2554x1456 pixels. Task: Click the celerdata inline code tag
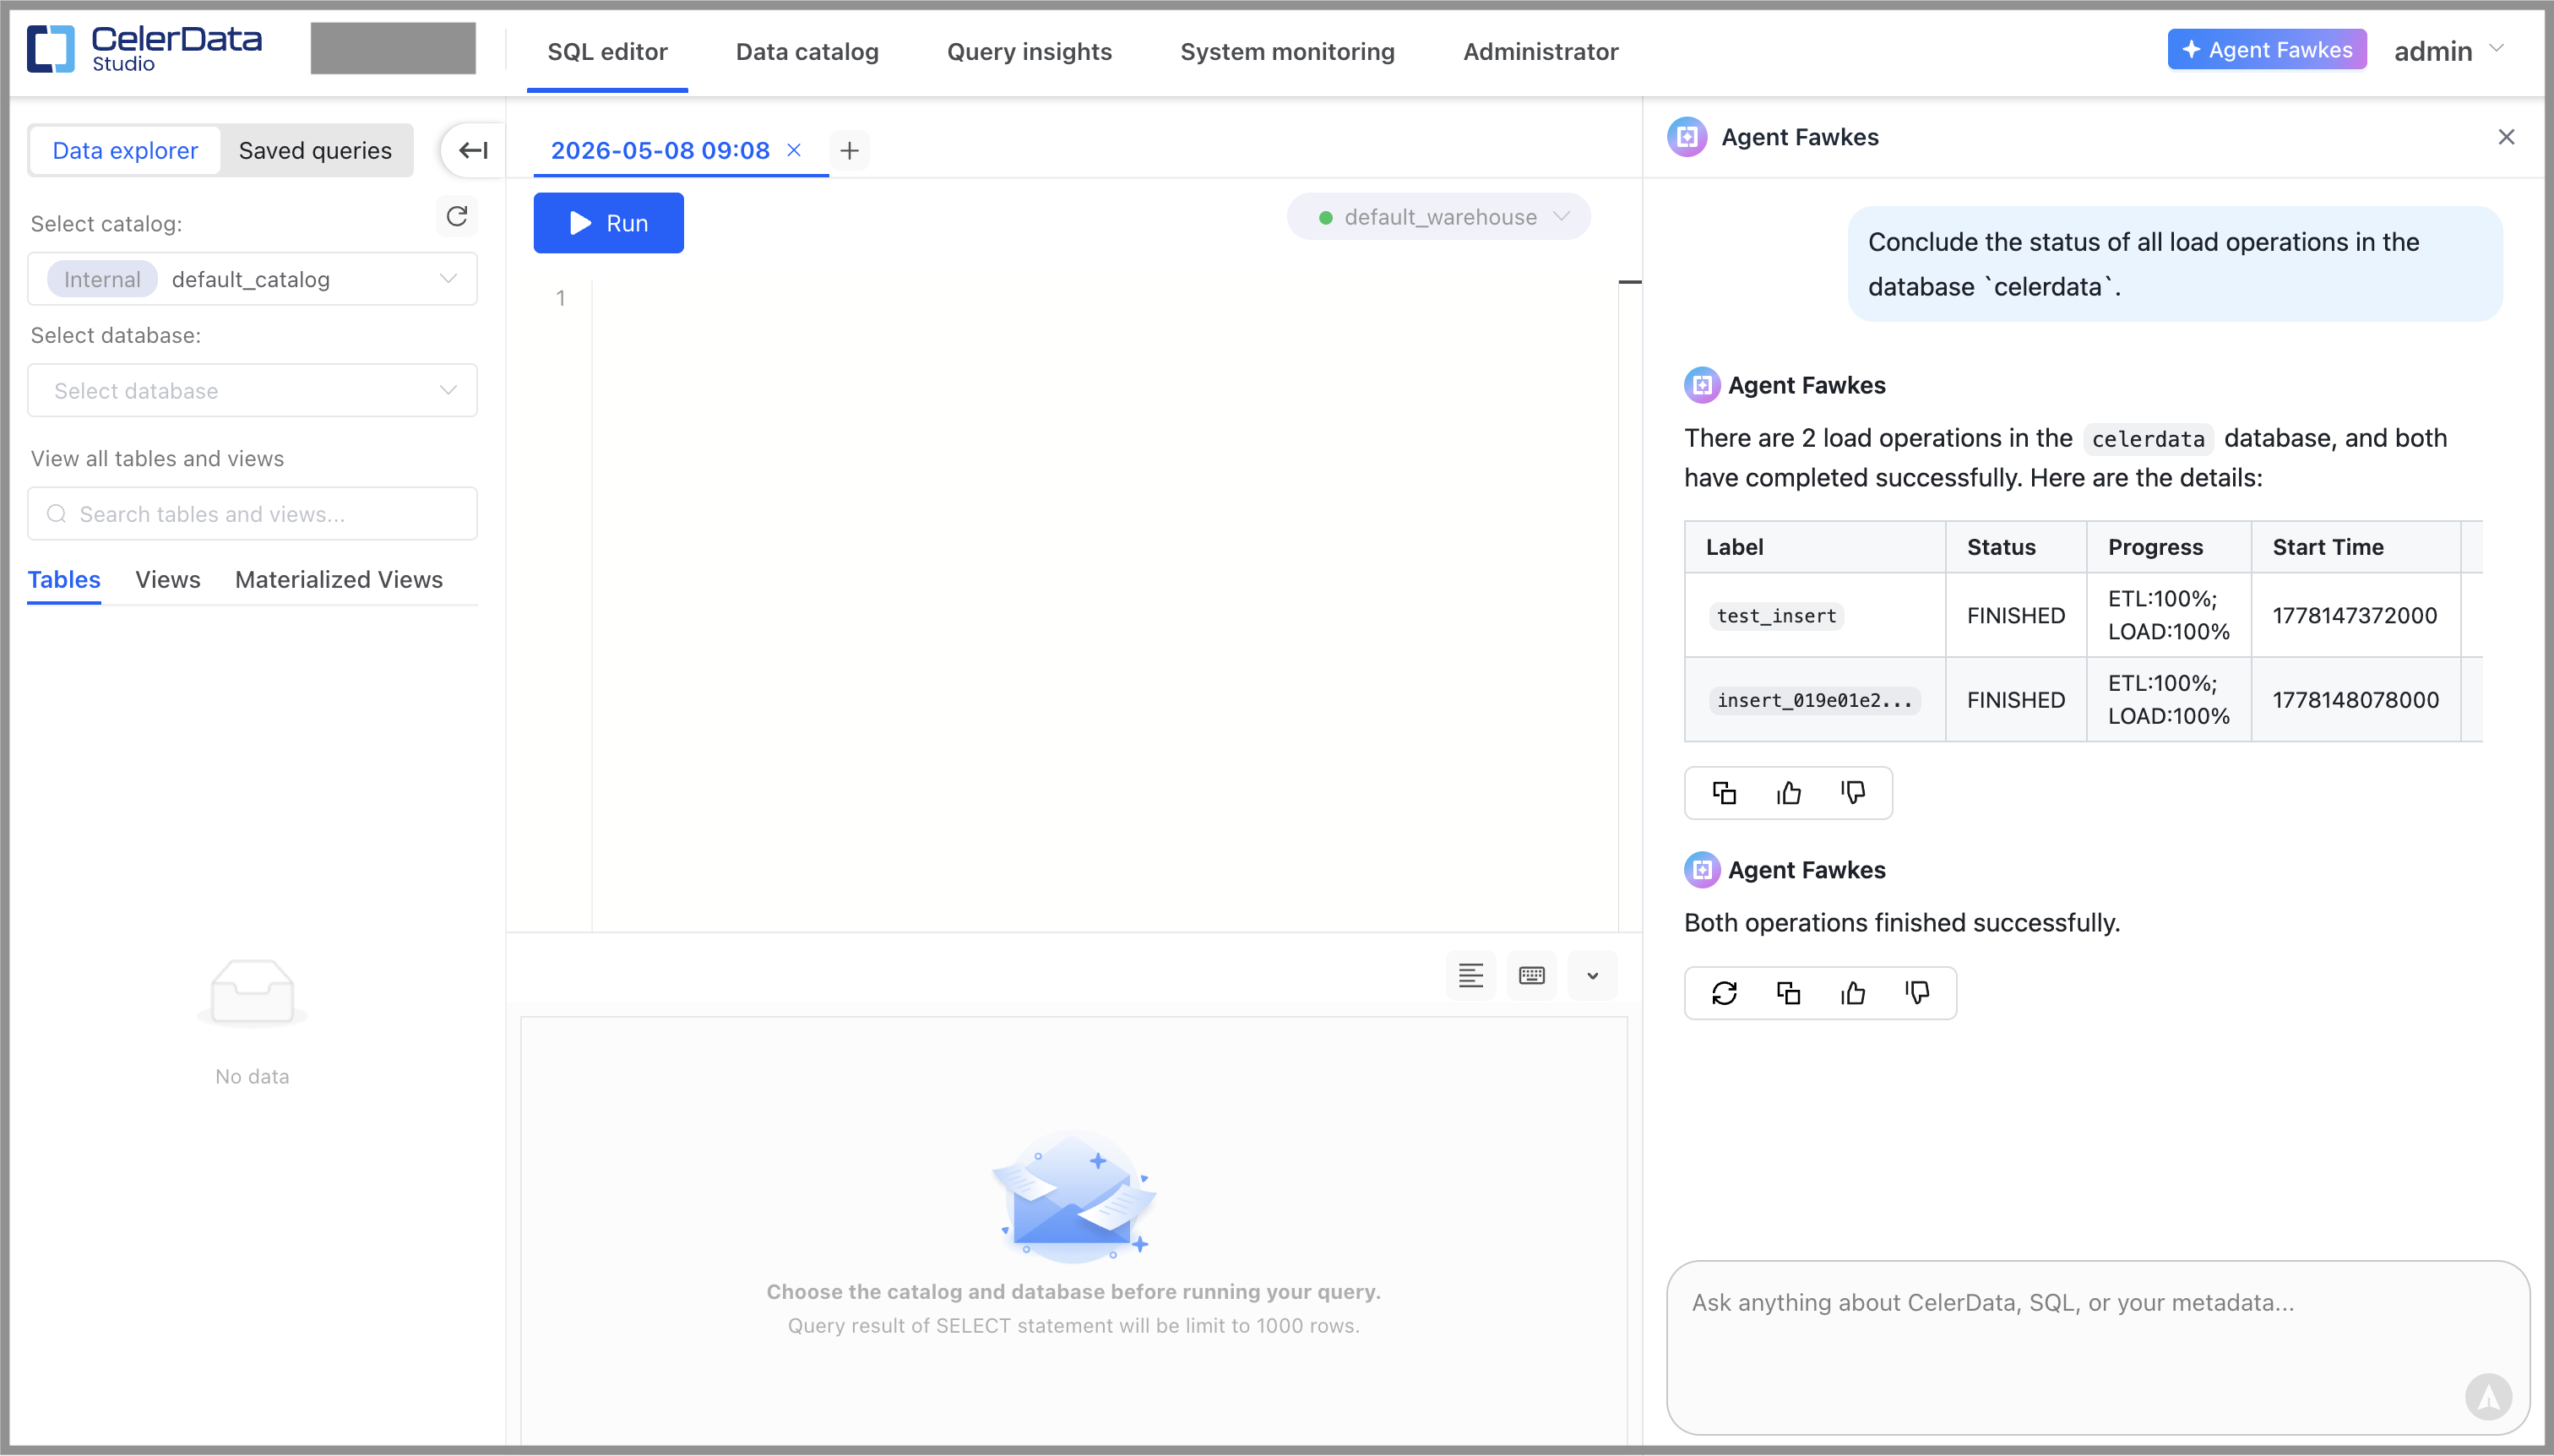(2147, 439)
